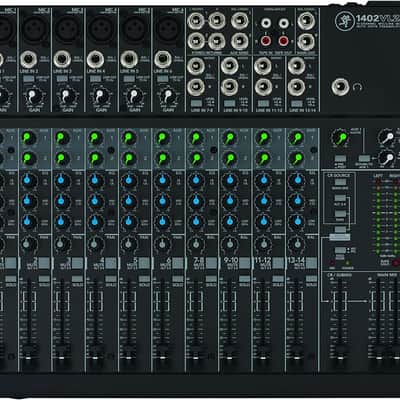Click the channel 11-12 BAL knob
The width and height of the screenshot is (400, 400).
[x=263, y=244]
